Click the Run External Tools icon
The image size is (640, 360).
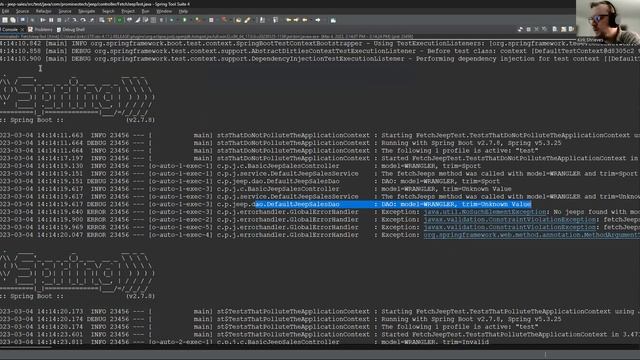click(x=198, y=20)
